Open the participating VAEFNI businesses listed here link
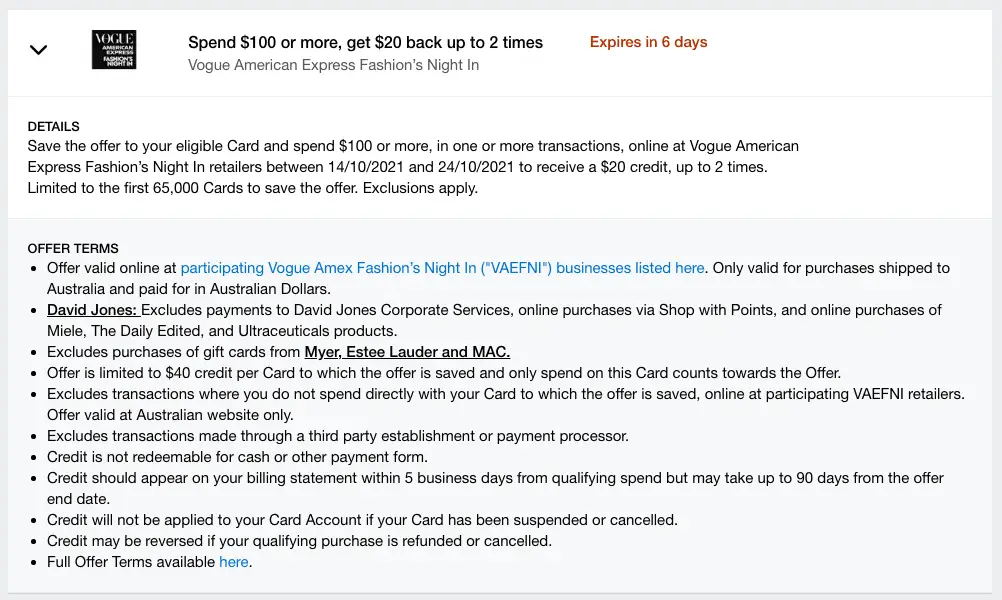The image size is (1002, 600). coord(442,268)
